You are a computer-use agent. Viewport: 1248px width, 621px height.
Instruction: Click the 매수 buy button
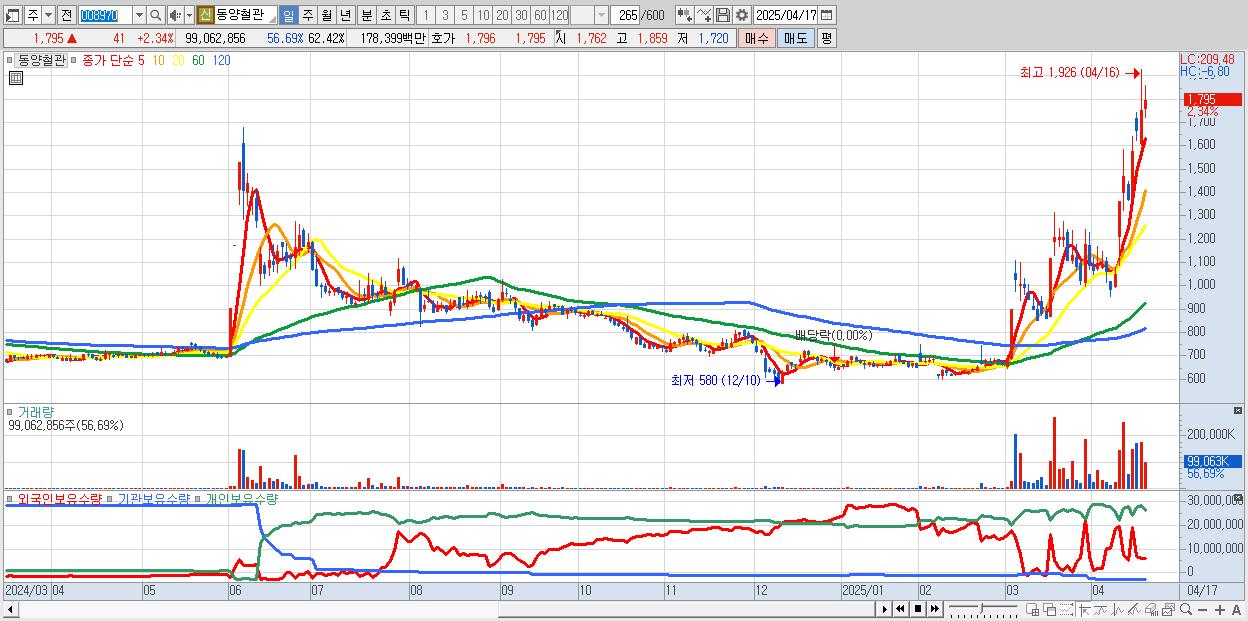(x=756, y=38)
